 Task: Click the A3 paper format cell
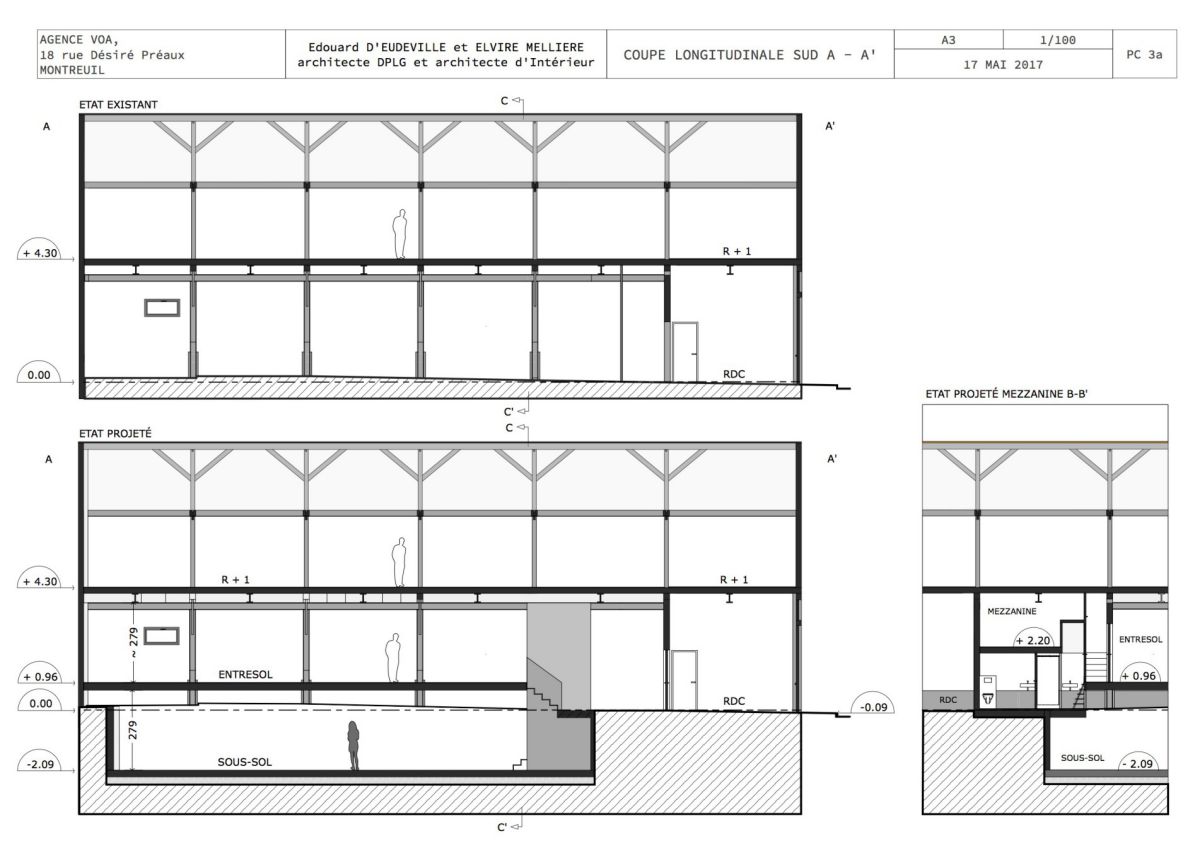tap(950, 39)
